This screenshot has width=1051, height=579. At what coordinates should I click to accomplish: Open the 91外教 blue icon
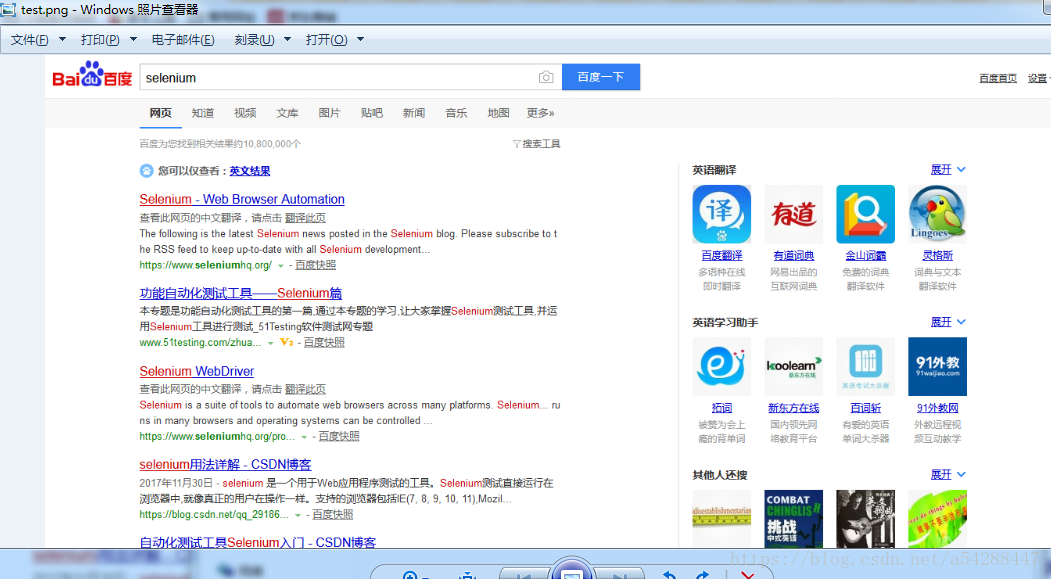tap(937, 366)
